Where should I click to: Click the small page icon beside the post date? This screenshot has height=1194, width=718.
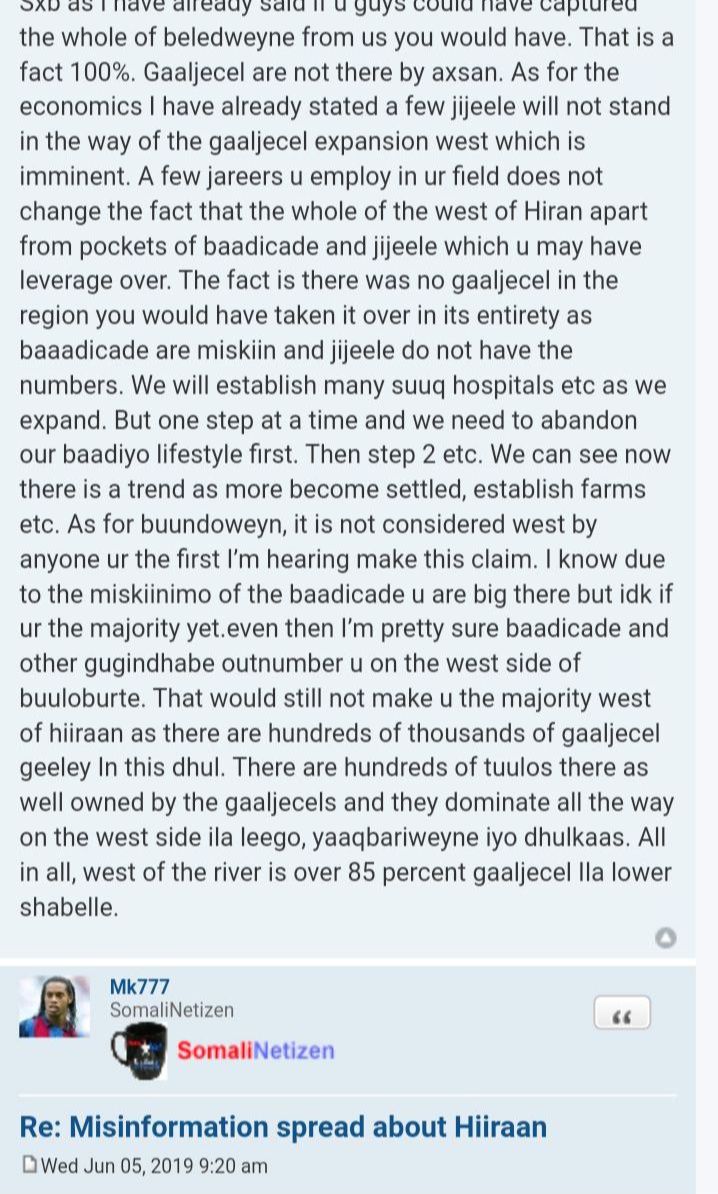coord(29,1165)
